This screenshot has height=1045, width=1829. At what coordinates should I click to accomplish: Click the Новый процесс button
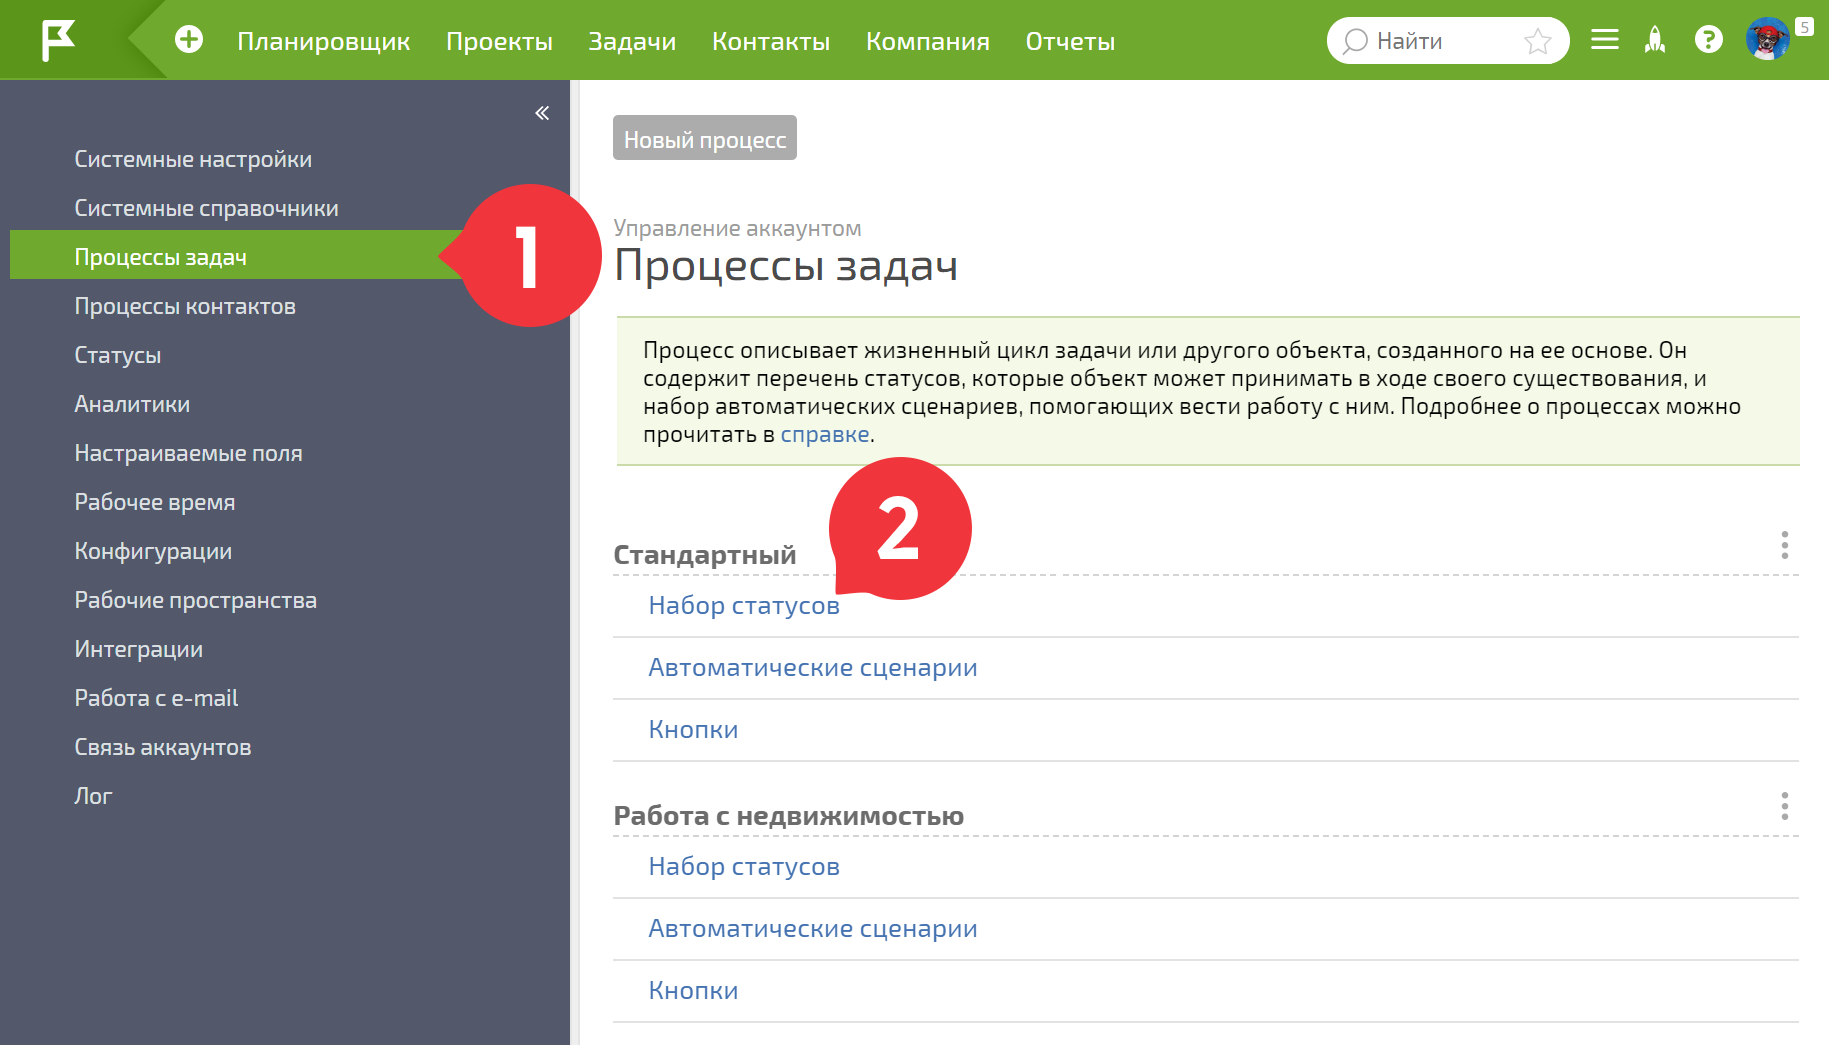(705, 138)
